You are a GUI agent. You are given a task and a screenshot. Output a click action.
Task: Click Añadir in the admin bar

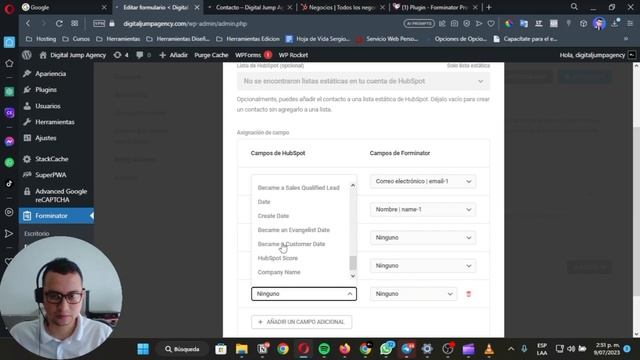(173, 55)
